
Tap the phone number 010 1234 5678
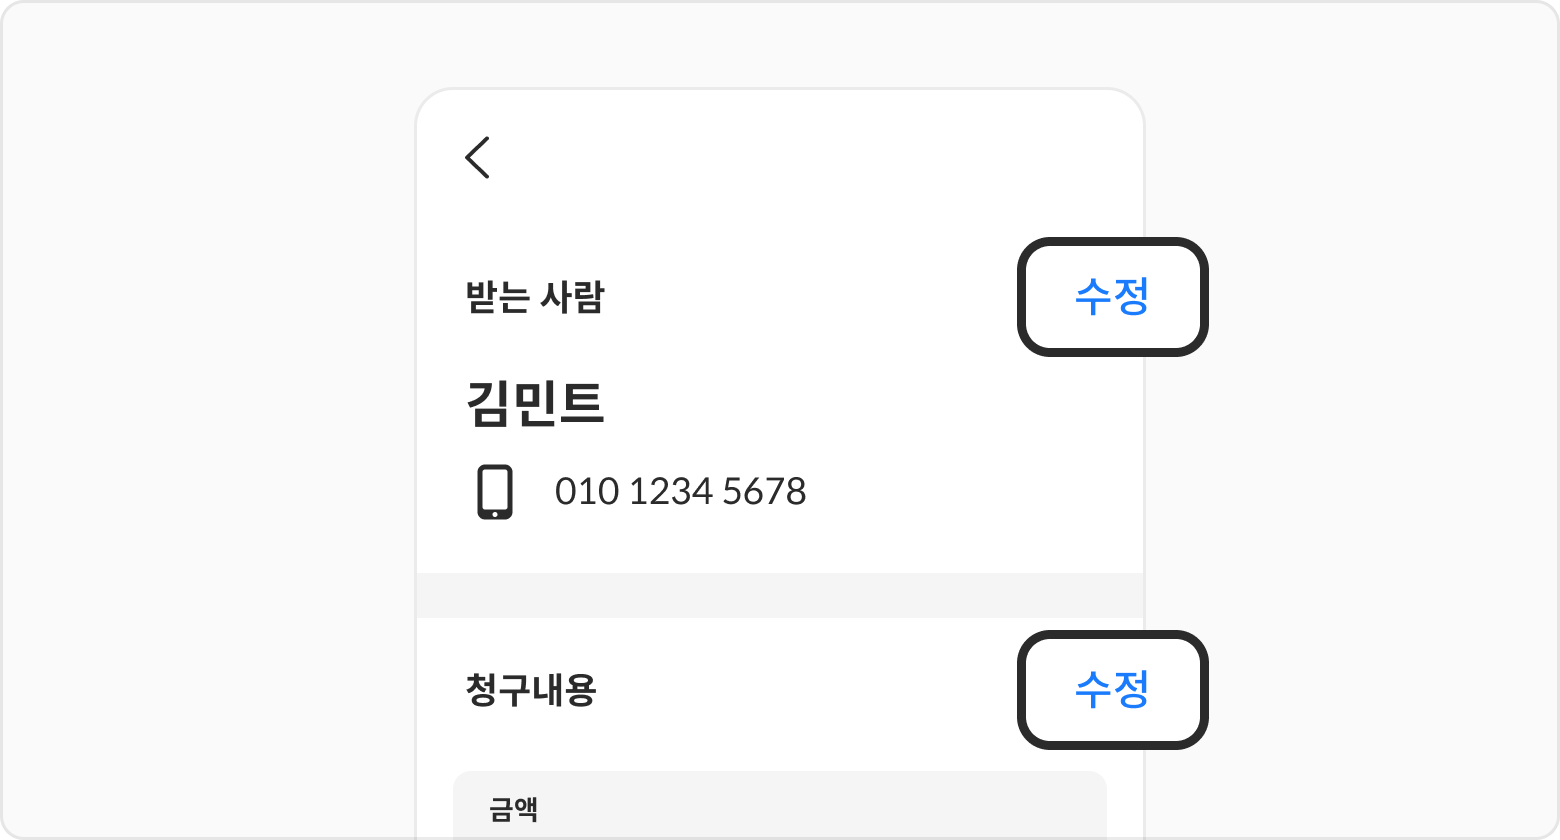680,492
